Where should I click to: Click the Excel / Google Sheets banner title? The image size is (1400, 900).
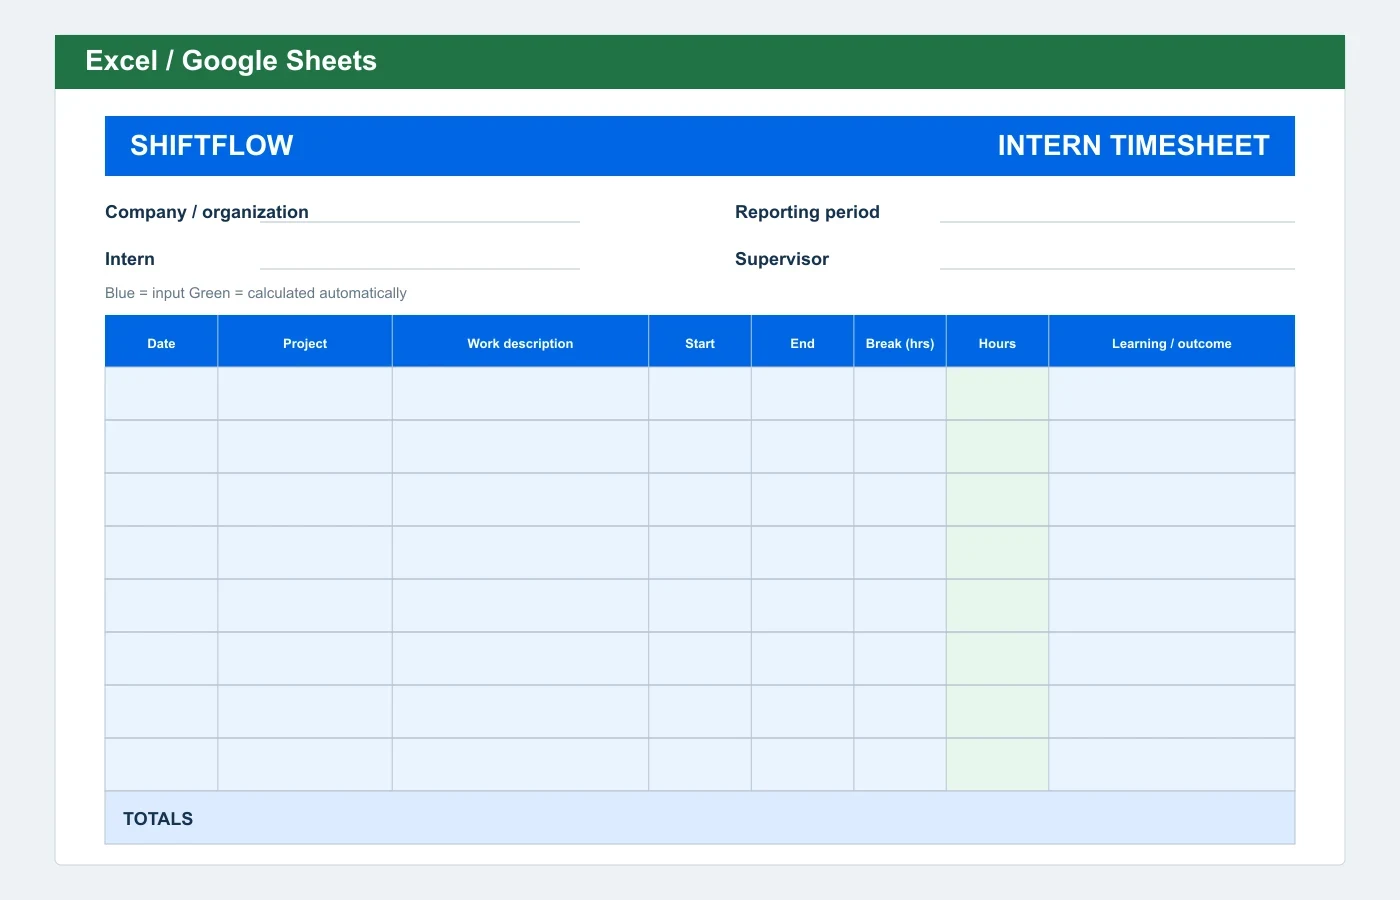click(x=231, y=61)
